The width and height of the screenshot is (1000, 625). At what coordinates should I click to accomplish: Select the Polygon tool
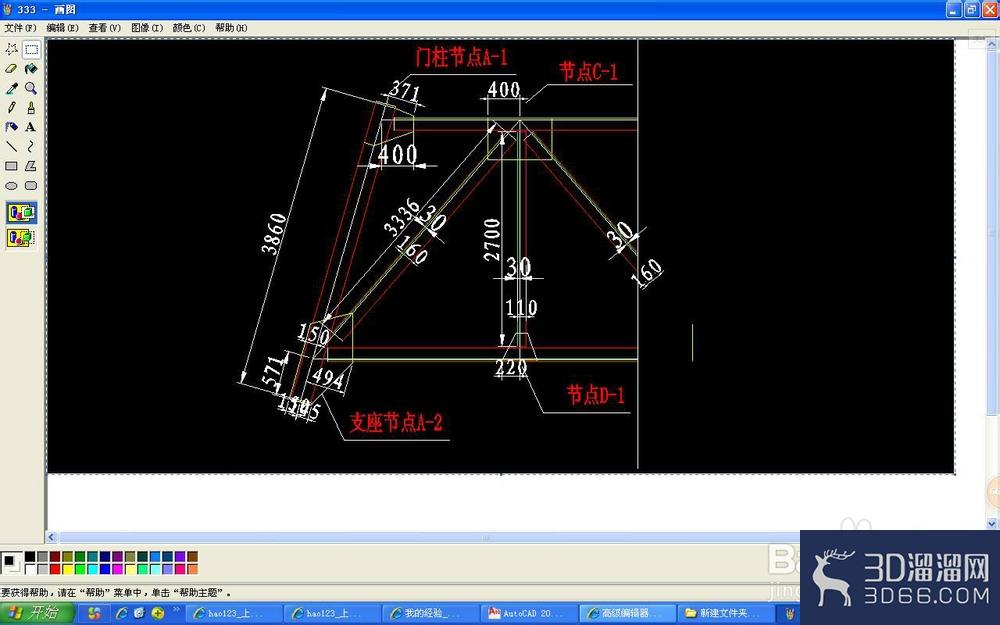tap(31, 166)
